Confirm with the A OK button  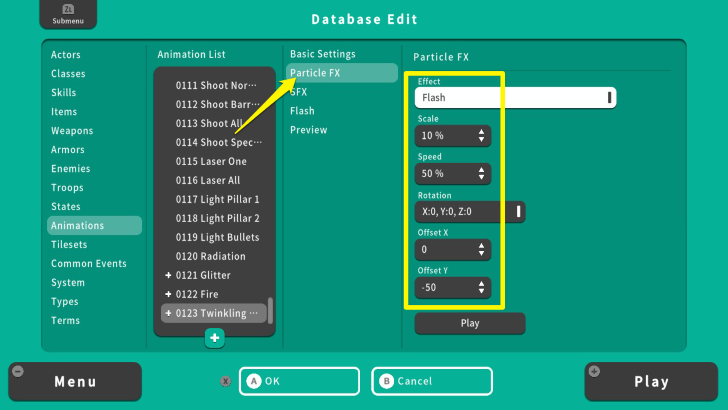pos(299,381)
